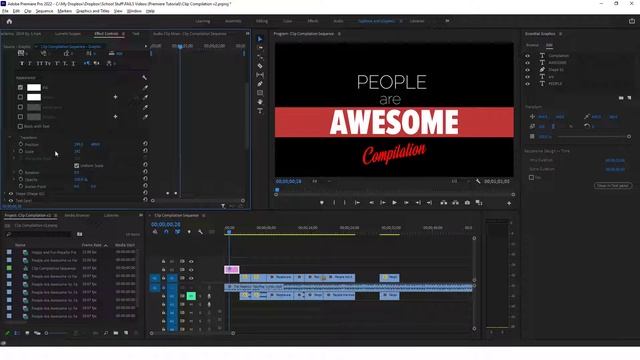This screenshot has width=640, height=360.
Task: Toggle Position animation stopwatch
Action: (21, 144)
